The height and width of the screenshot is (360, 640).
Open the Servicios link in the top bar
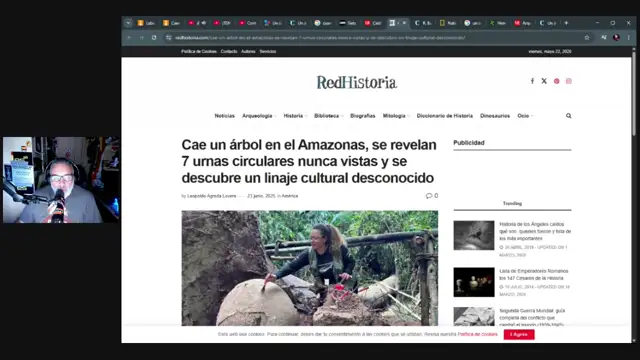coord(268,51)
